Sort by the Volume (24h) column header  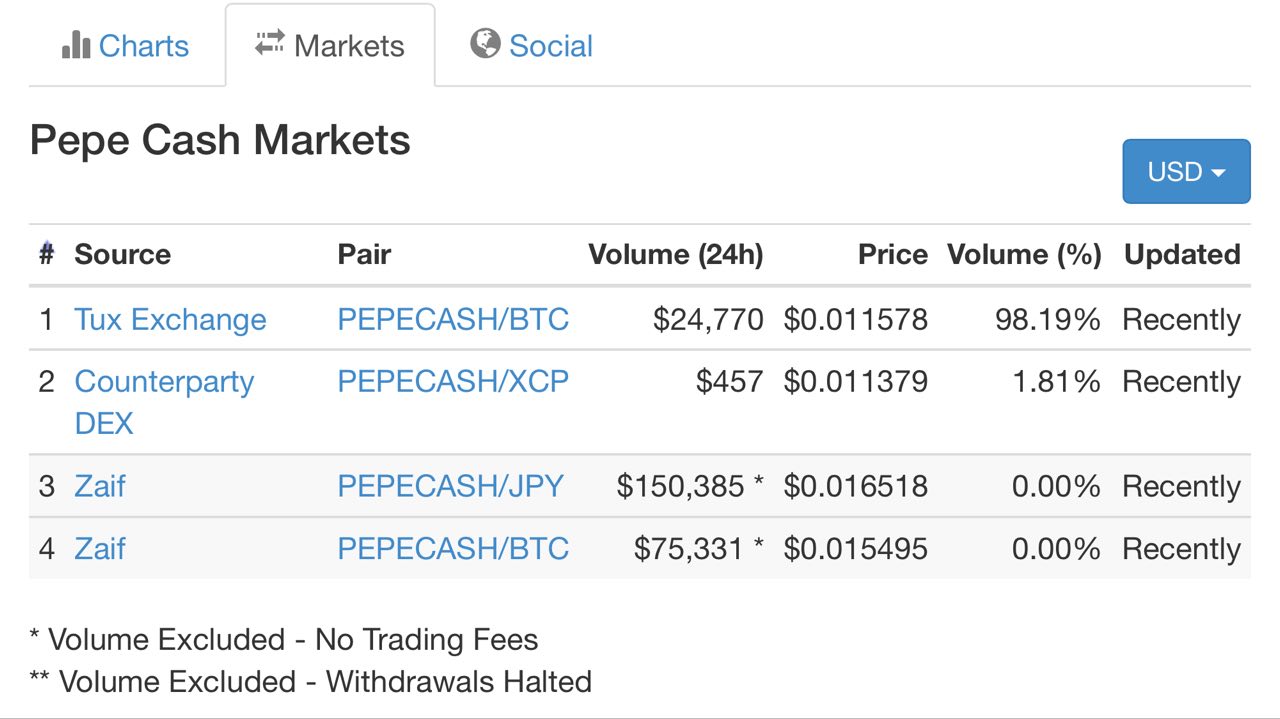pyautogui.click(x=676, y=254)
